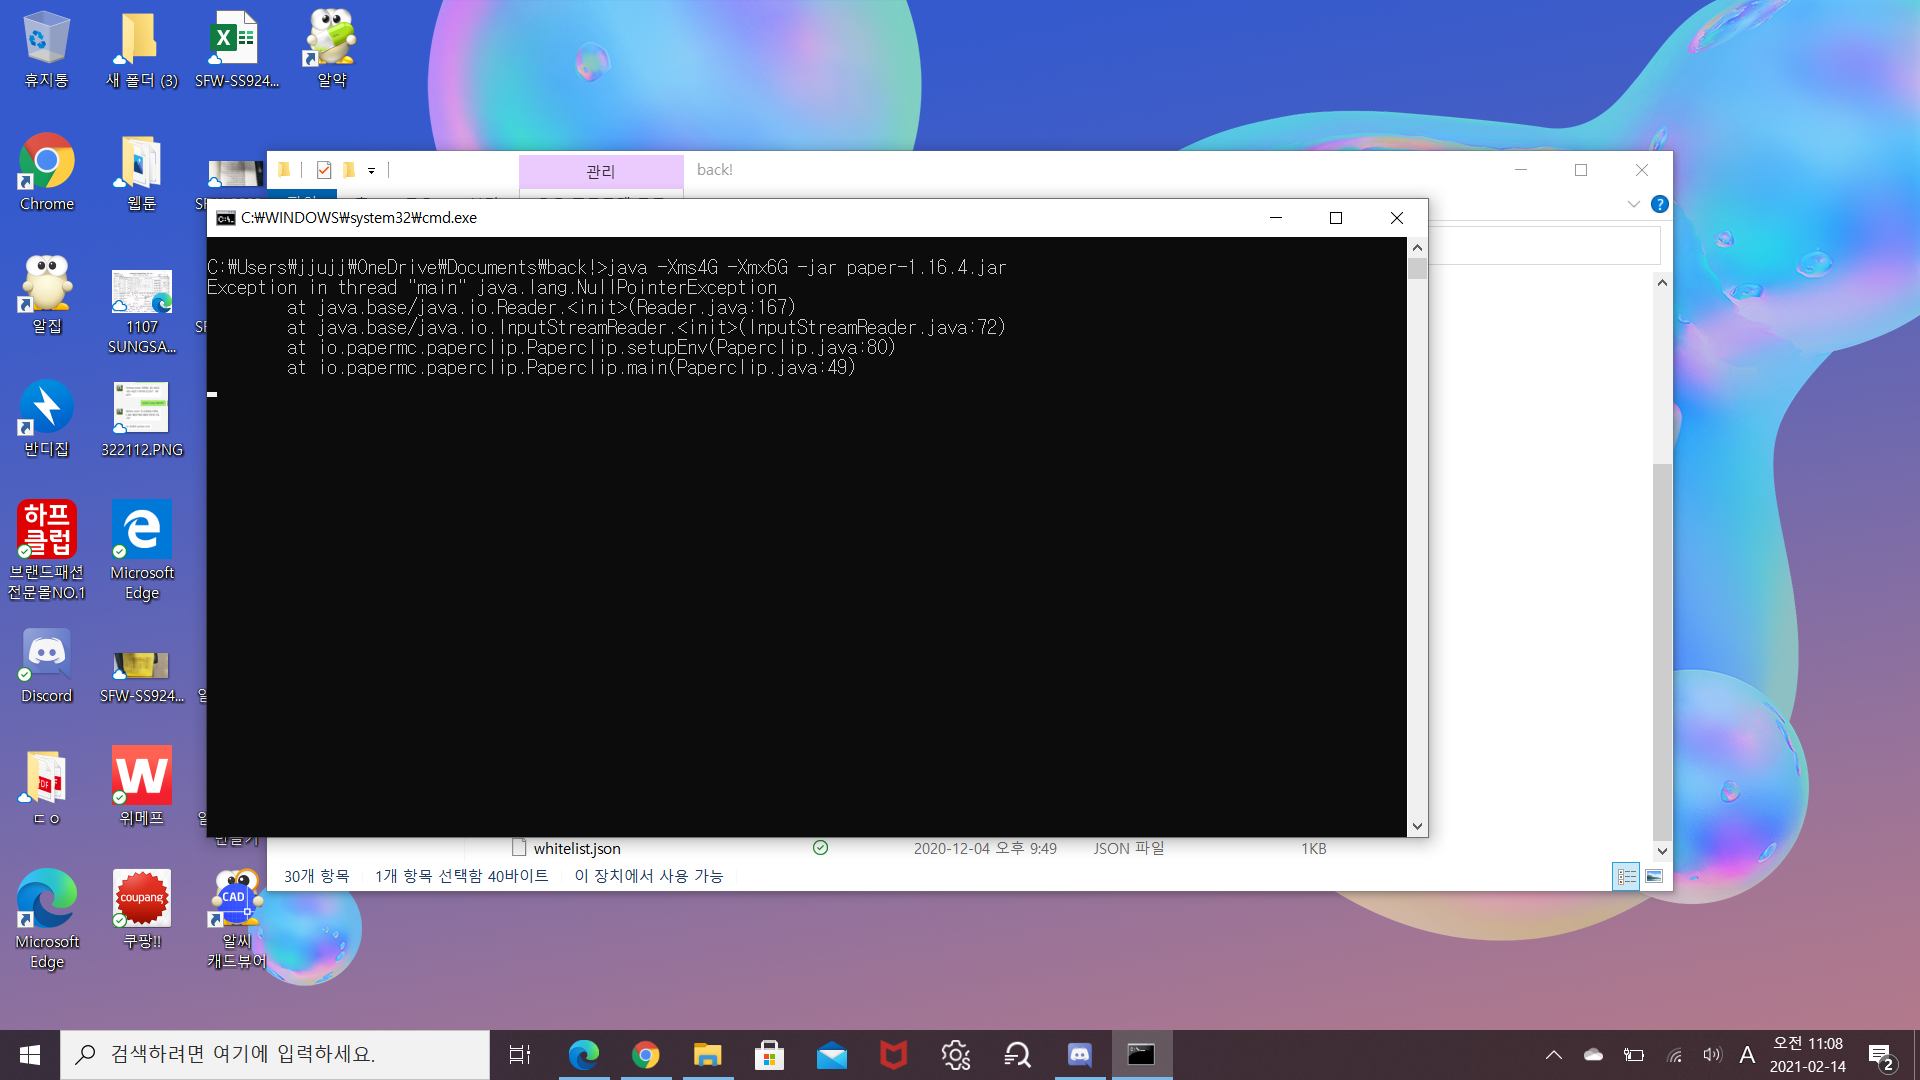
Task: Expand the Explorer ribbon chevron
Action: click(1634, 204)
